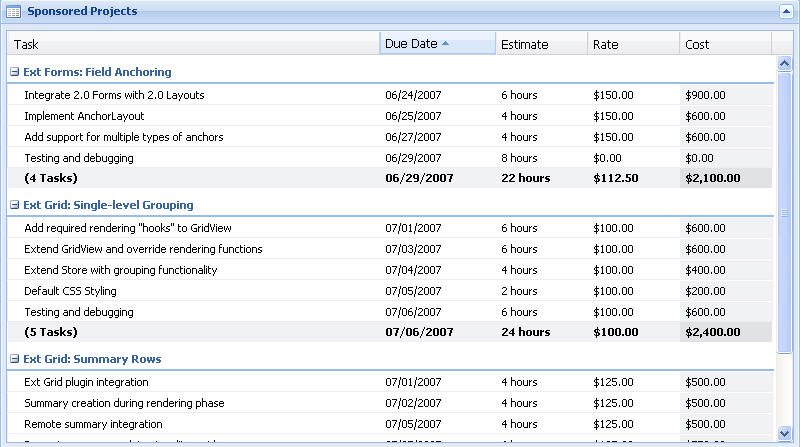Click the $200.00 cost cell
Screen dimensions: 800x447
705,291
